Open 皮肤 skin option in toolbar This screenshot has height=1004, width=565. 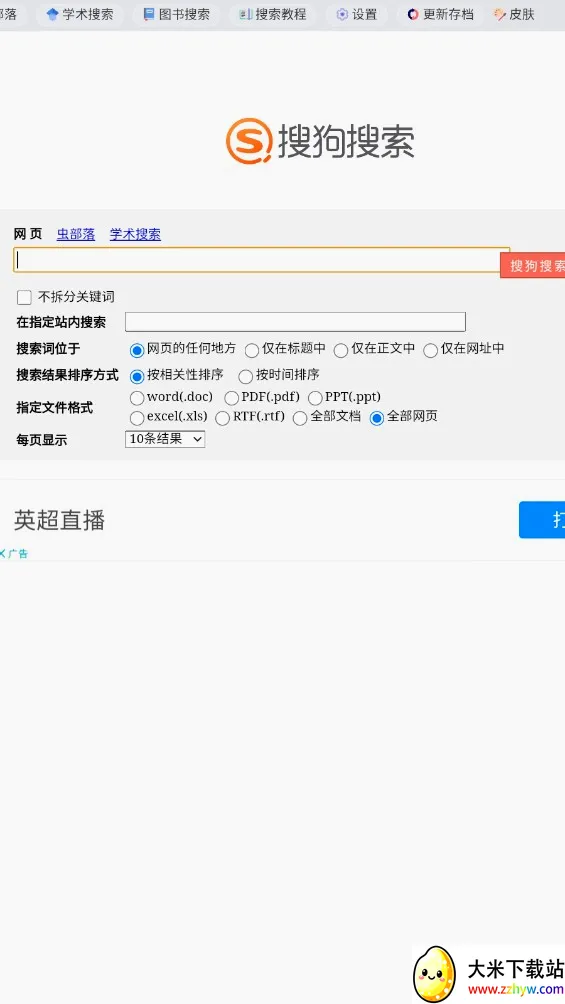(x=514, y=14)
